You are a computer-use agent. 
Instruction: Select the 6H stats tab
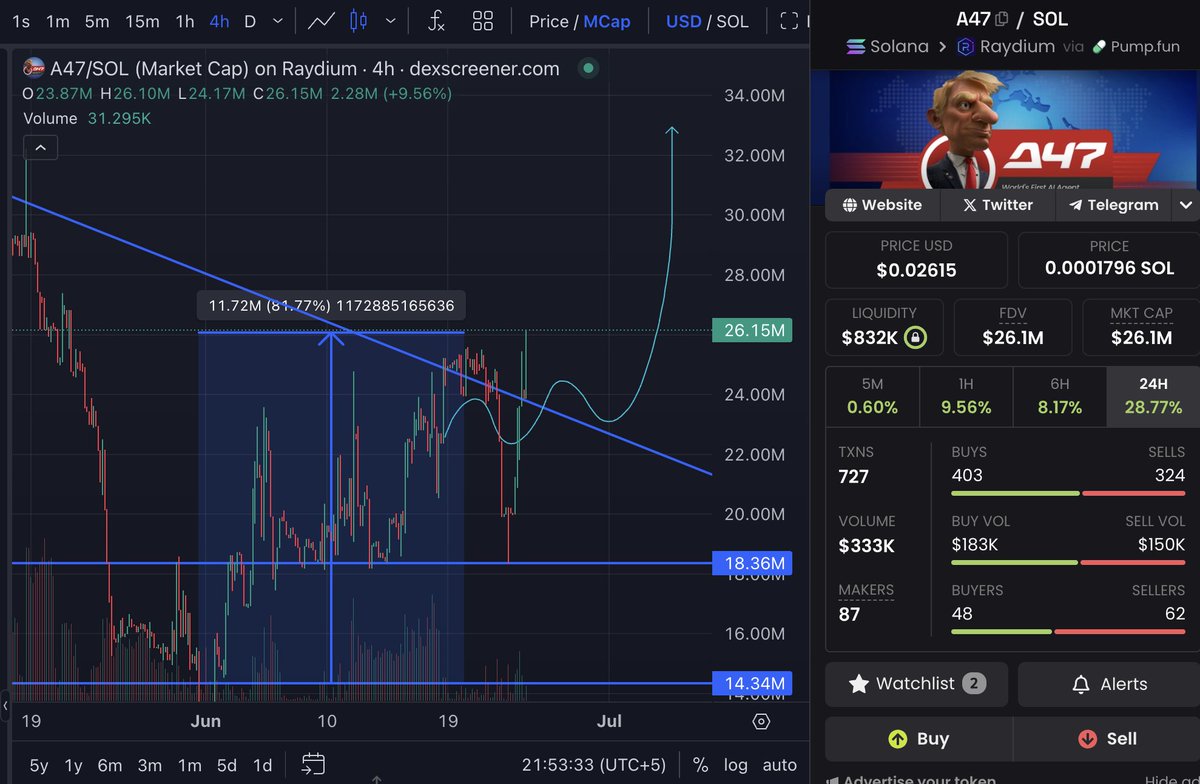tap(1060, 396)
